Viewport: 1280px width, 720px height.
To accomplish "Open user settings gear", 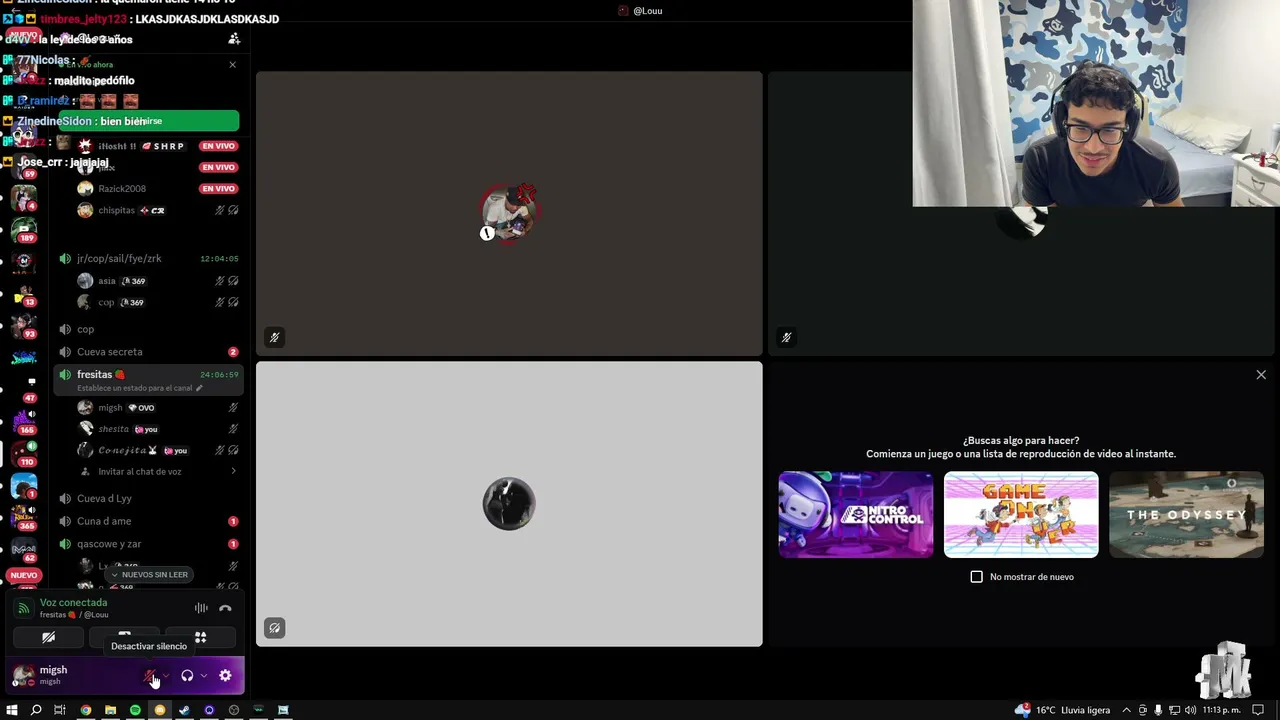I will pos(225,676).
